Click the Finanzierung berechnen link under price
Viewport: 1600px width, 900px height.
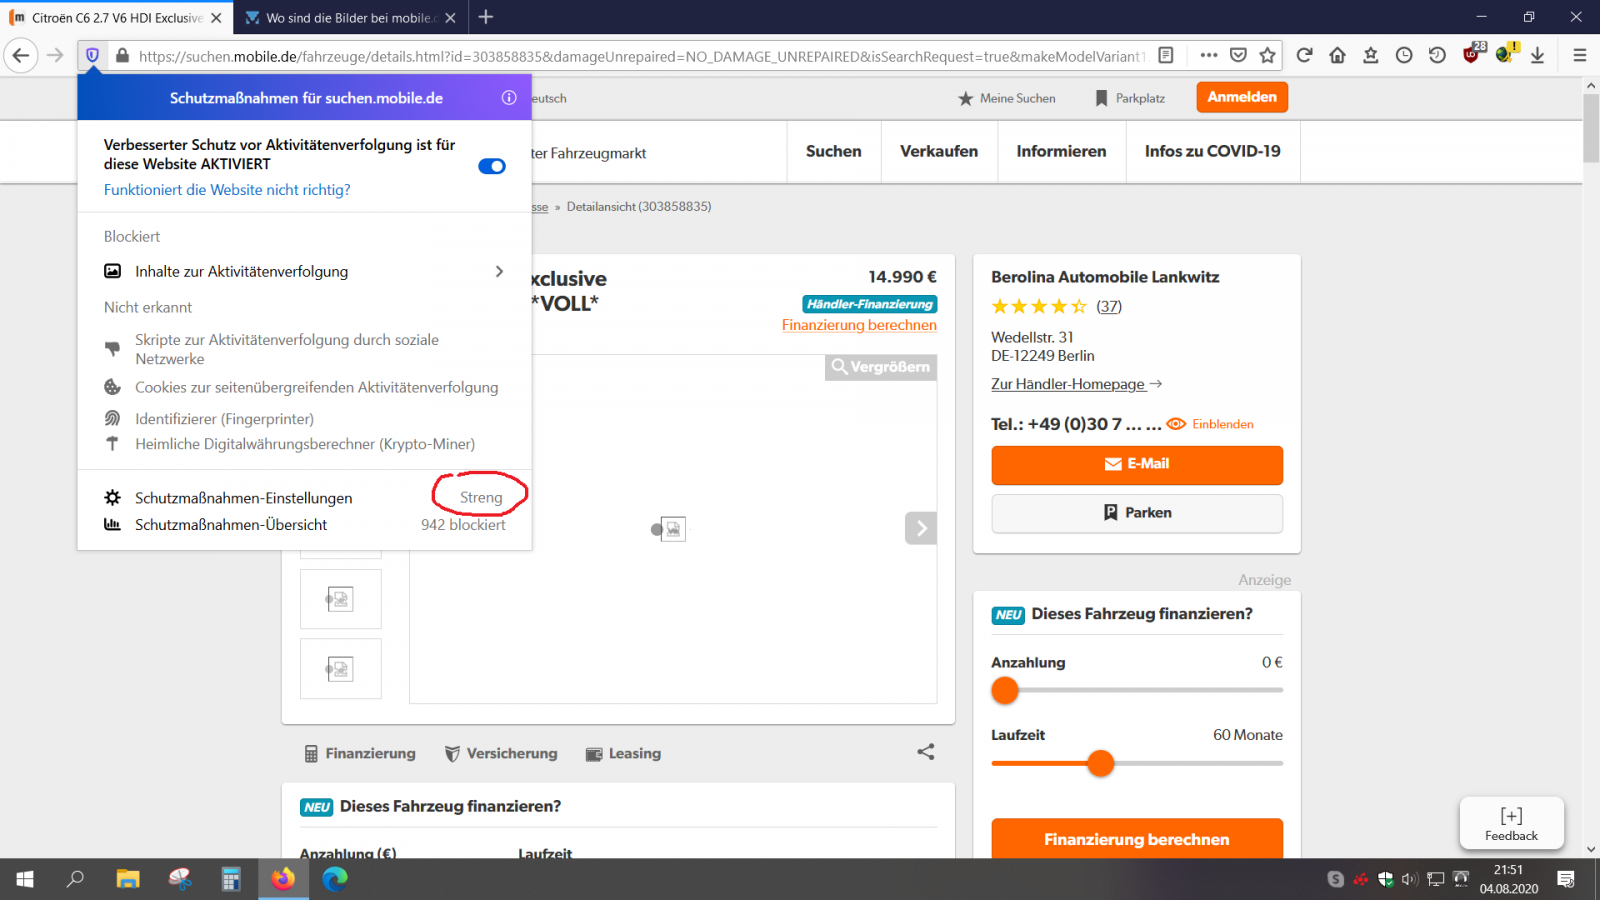pyautogui.click(x=859, y=325)
